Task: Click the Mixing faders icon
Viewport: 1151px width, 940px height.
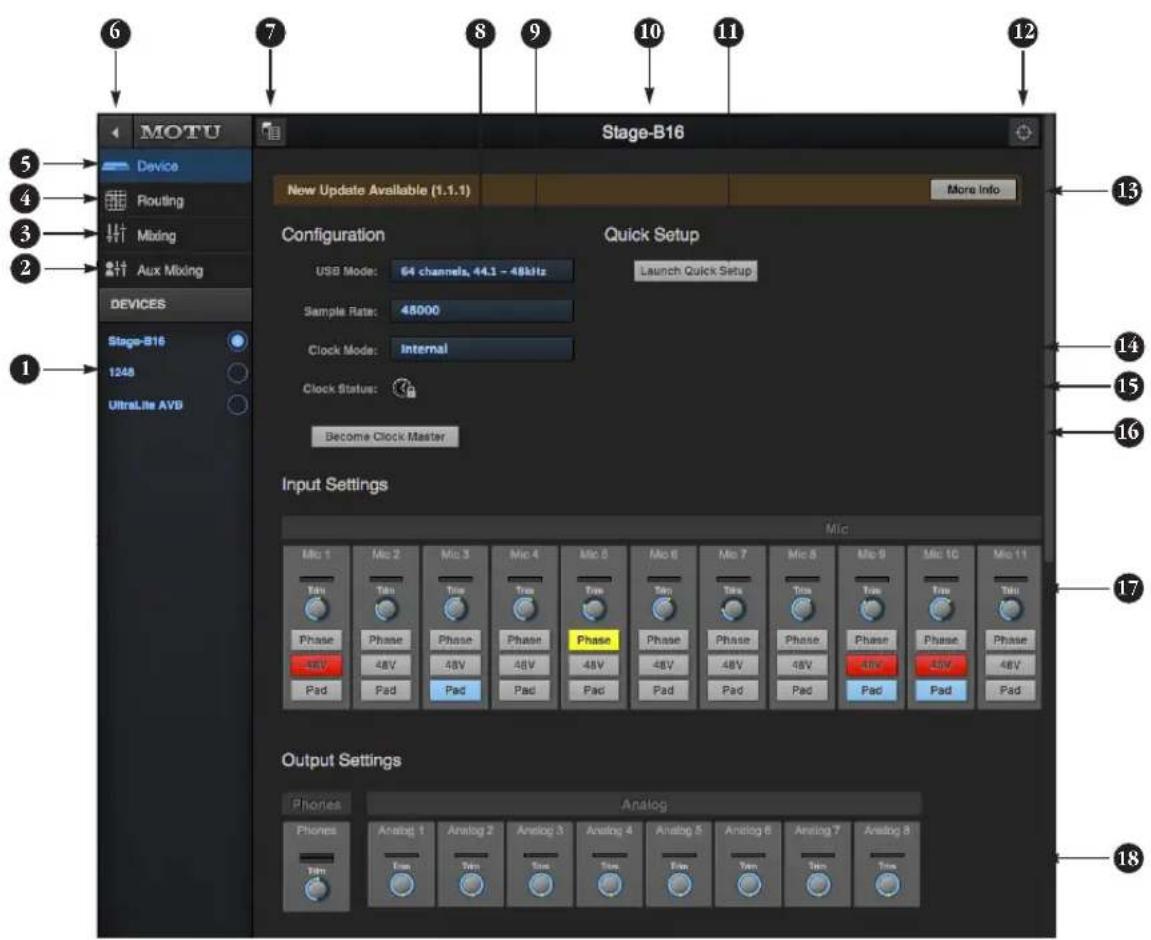Action: [x=115, y=235]
